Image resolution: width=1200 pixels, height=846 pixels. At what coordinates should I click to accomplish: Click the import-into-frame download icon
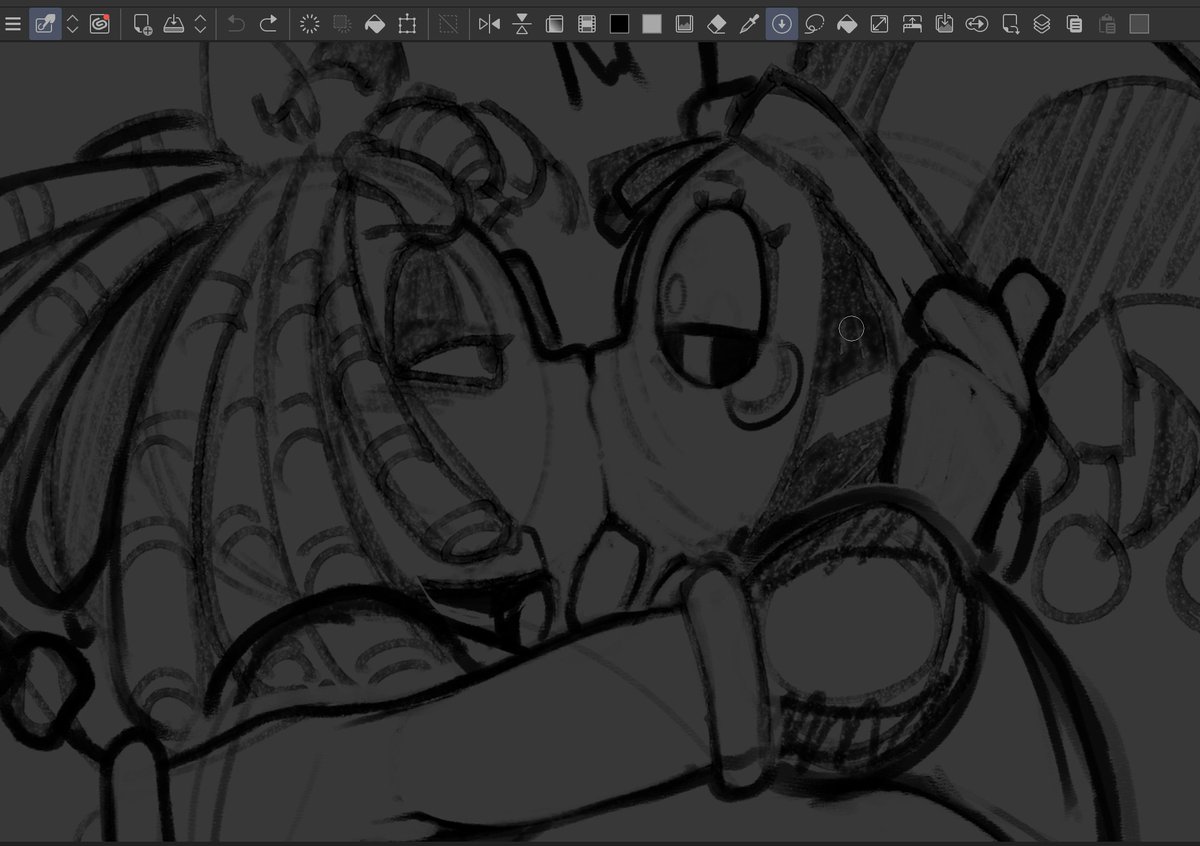(x=944, y=23)
